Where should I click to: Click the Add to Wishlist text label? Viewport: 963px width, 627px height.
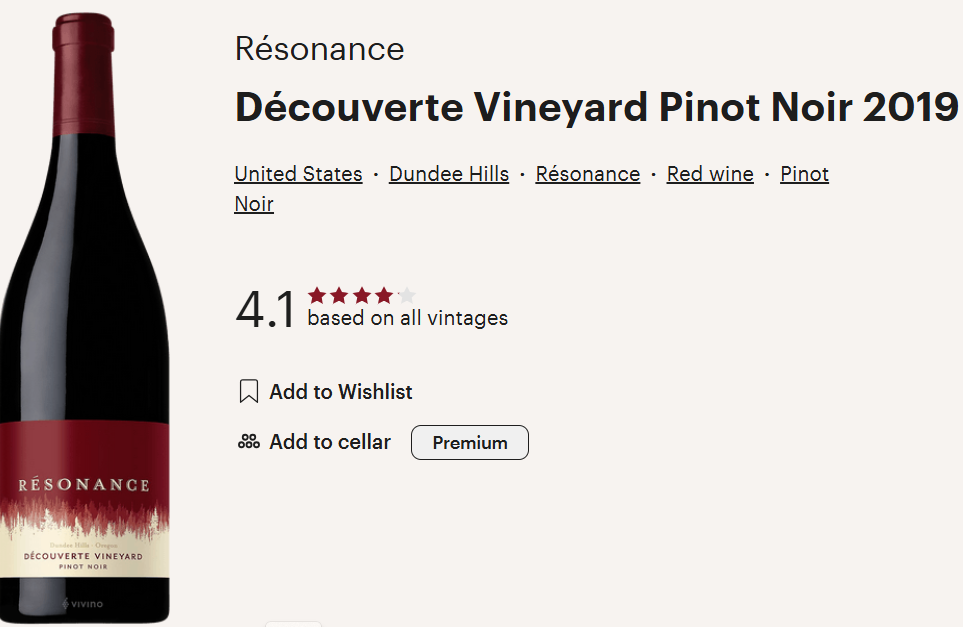(x=341, y=392)
